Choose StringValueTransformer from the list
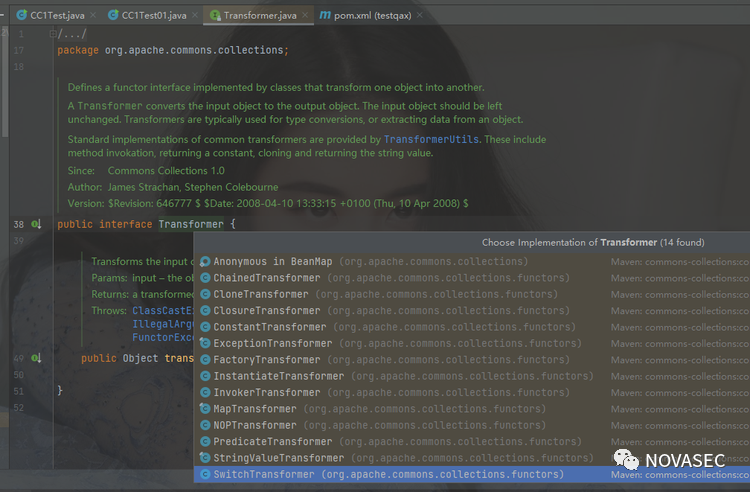This screenshot has width=750, height=492. [472, 458]
